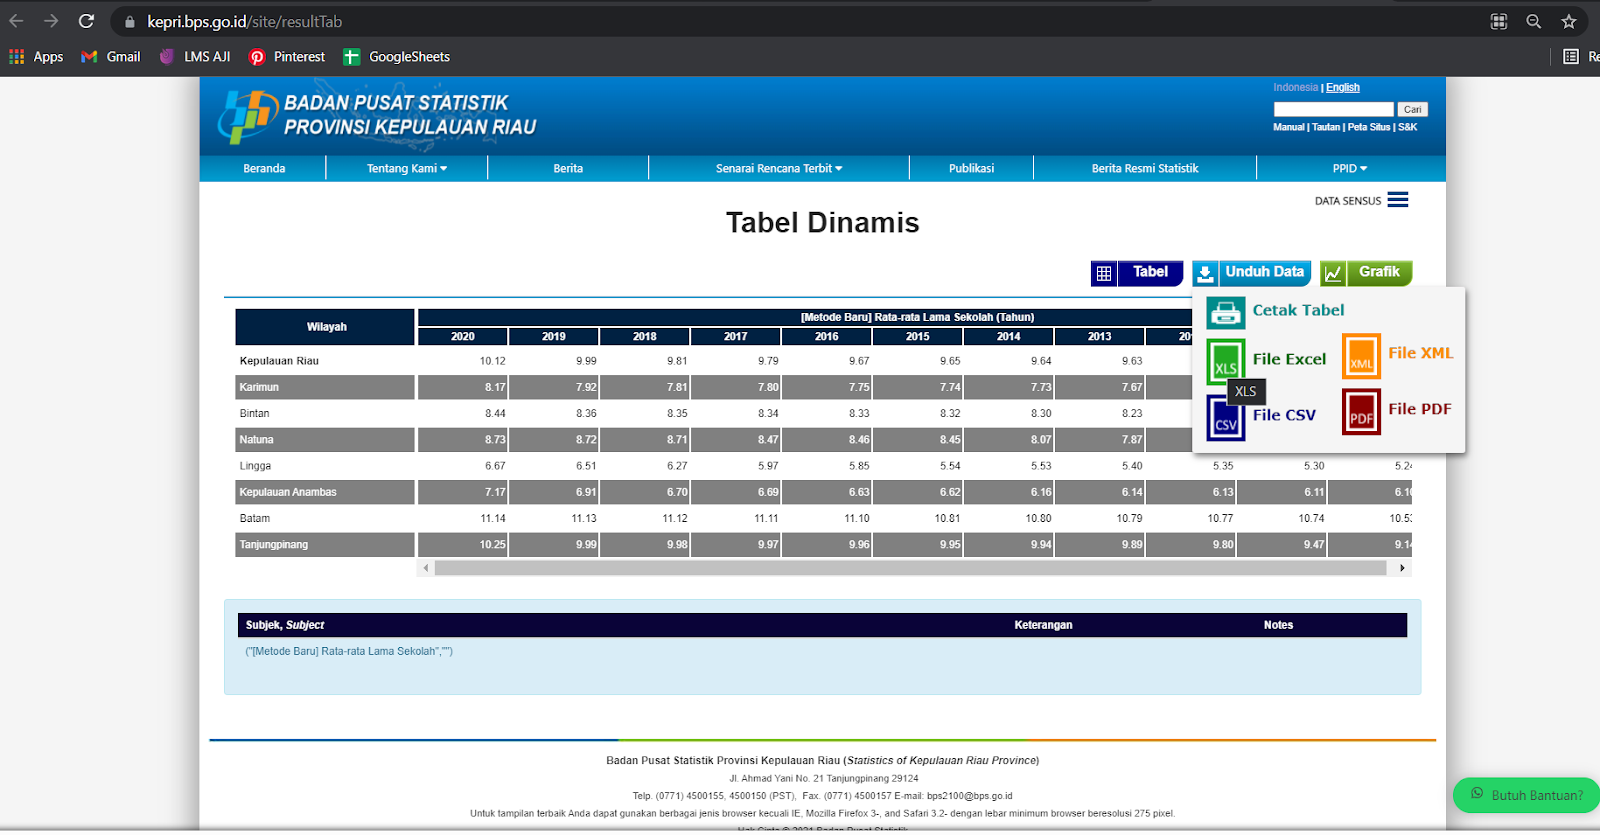Click the search input field near Cari
Viewport: 1600px width, 835px height.
point(1332,109)
